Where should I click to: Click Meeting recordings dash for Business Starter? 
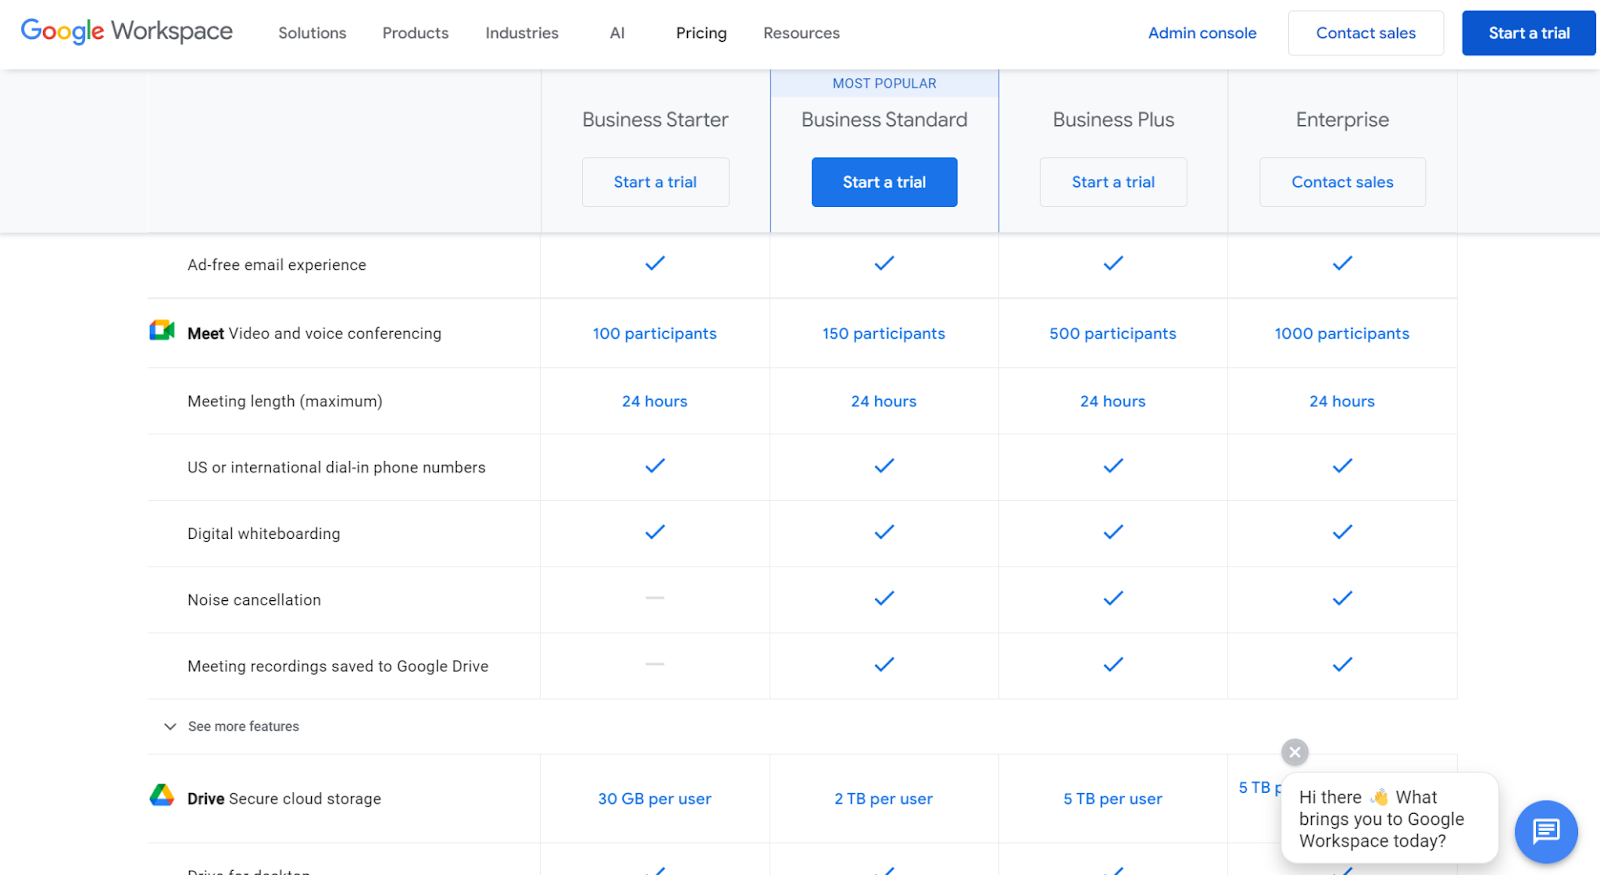(x=655, y=663)
